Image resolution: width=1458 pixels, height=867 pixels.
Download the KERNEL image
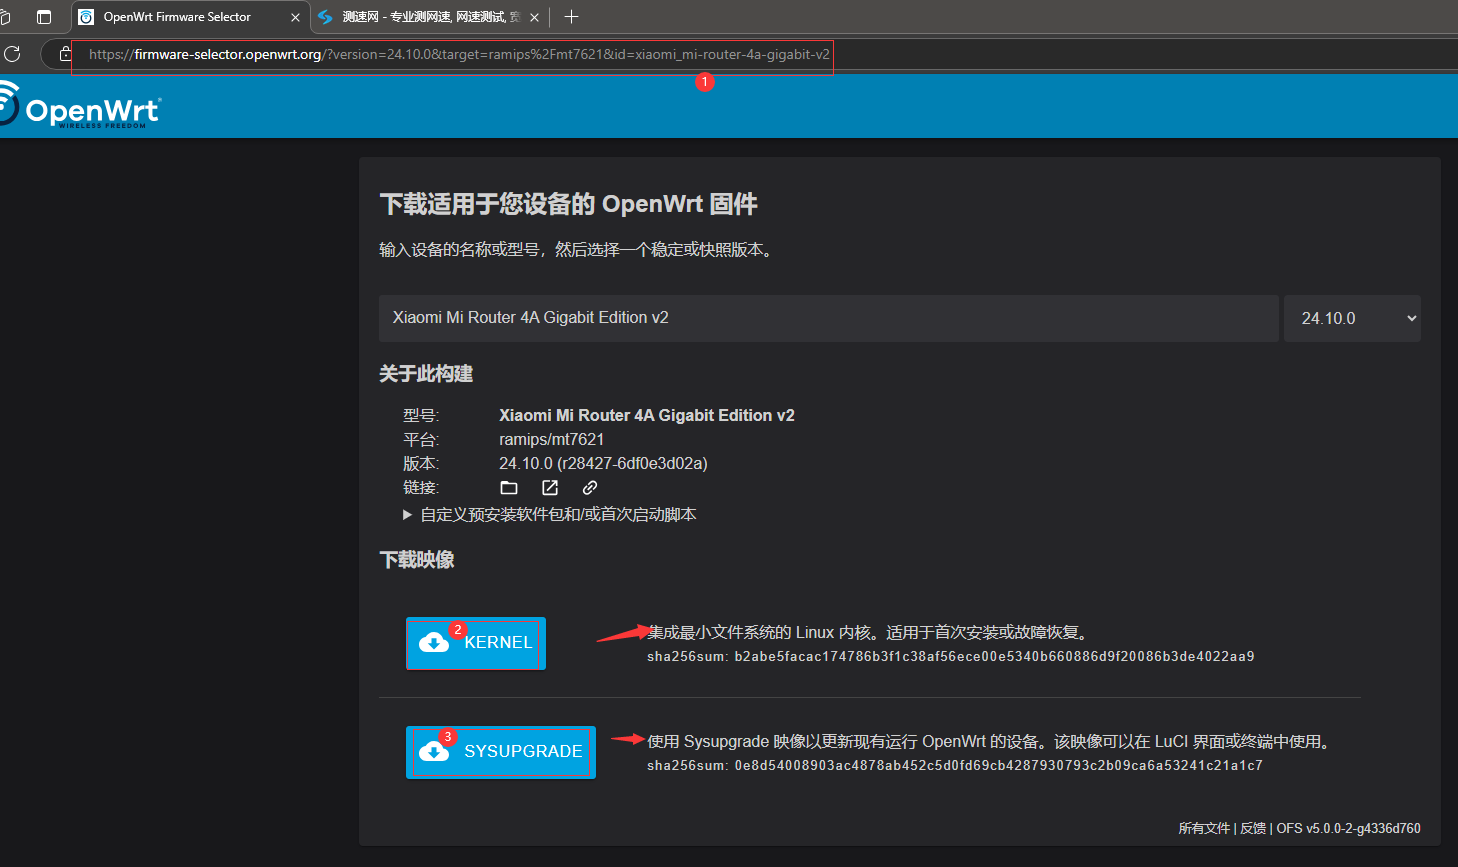point(476,643)
